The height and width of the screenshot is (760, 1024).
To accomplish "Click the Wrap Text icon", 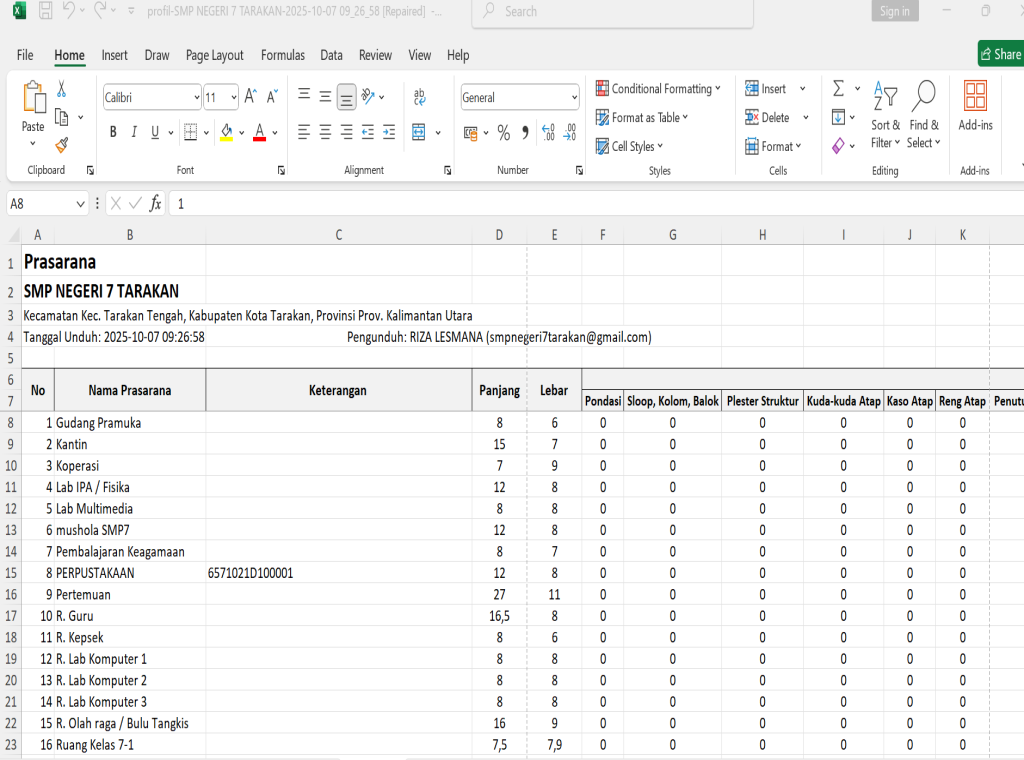I will (x=420, y=97).
